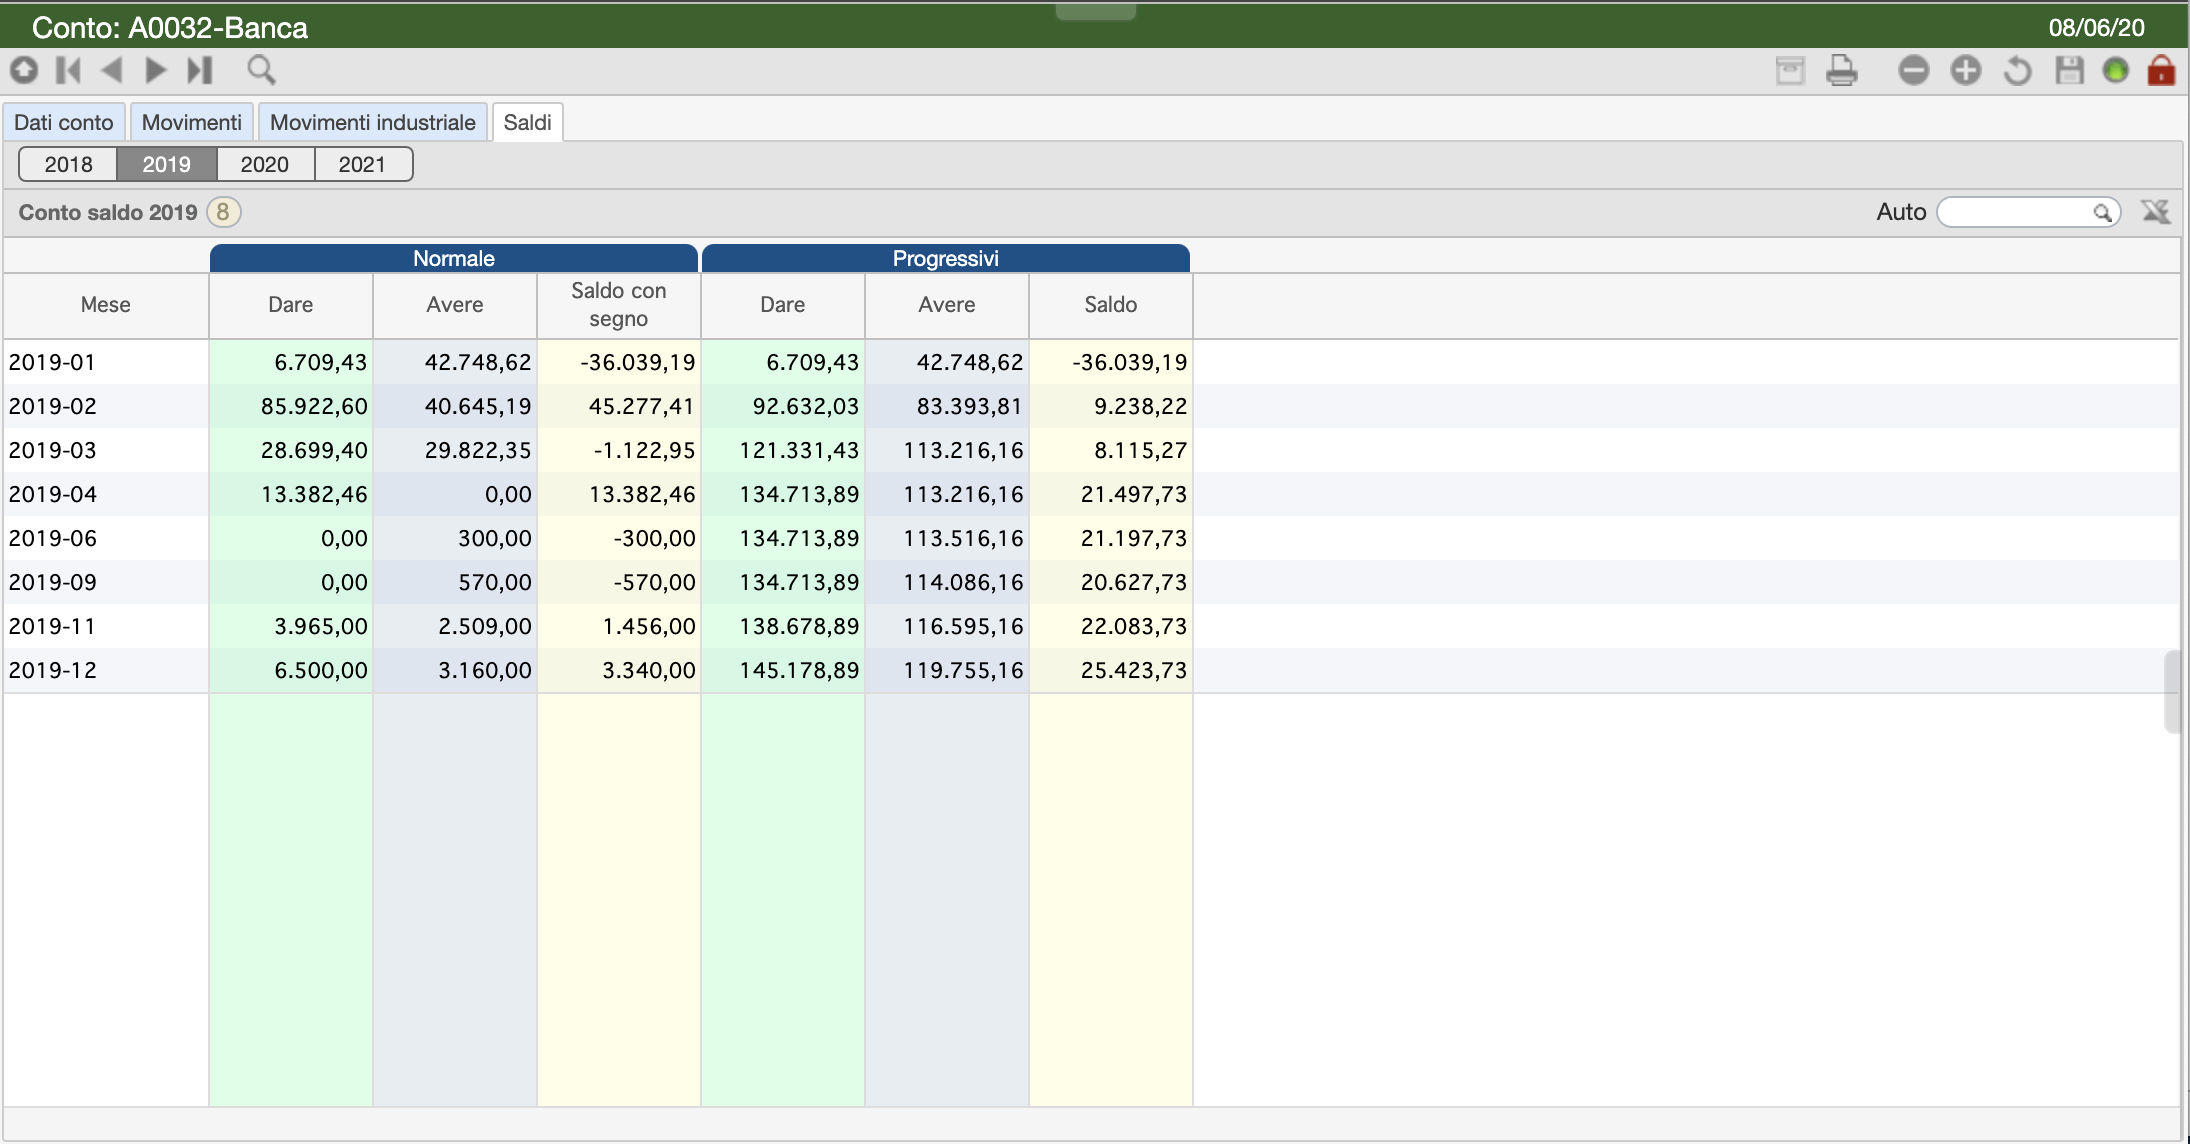Select the 2019-03 month cell
The image size is (2190, 1144).
tap(106, 450)
